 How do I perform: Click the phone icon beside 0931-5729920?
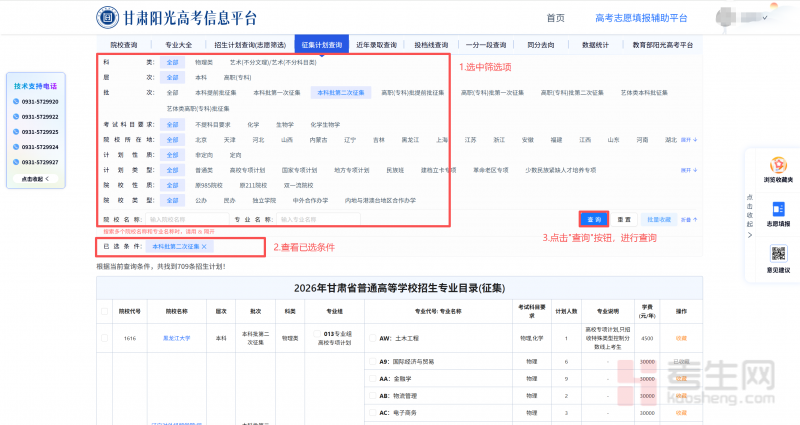click(x=16, y=102)
